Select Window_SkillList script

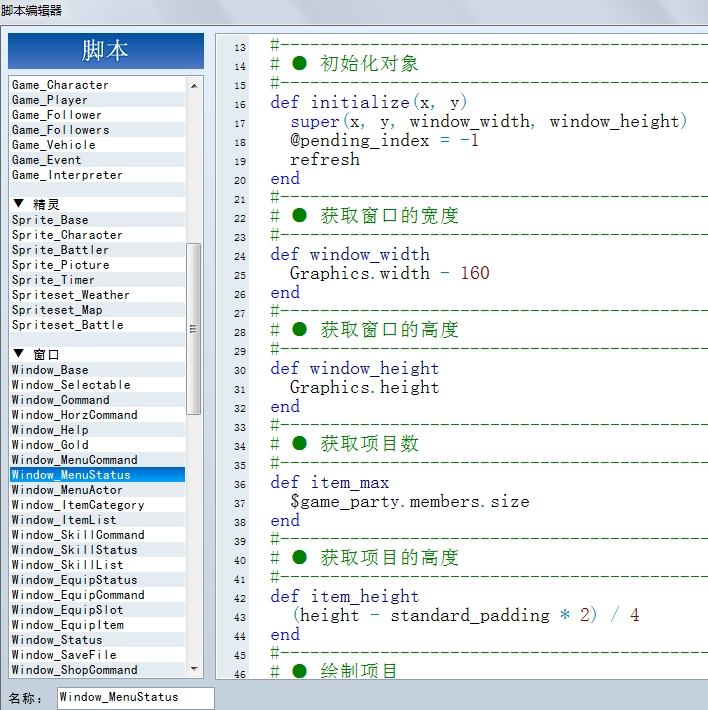(x=97, y=564)
